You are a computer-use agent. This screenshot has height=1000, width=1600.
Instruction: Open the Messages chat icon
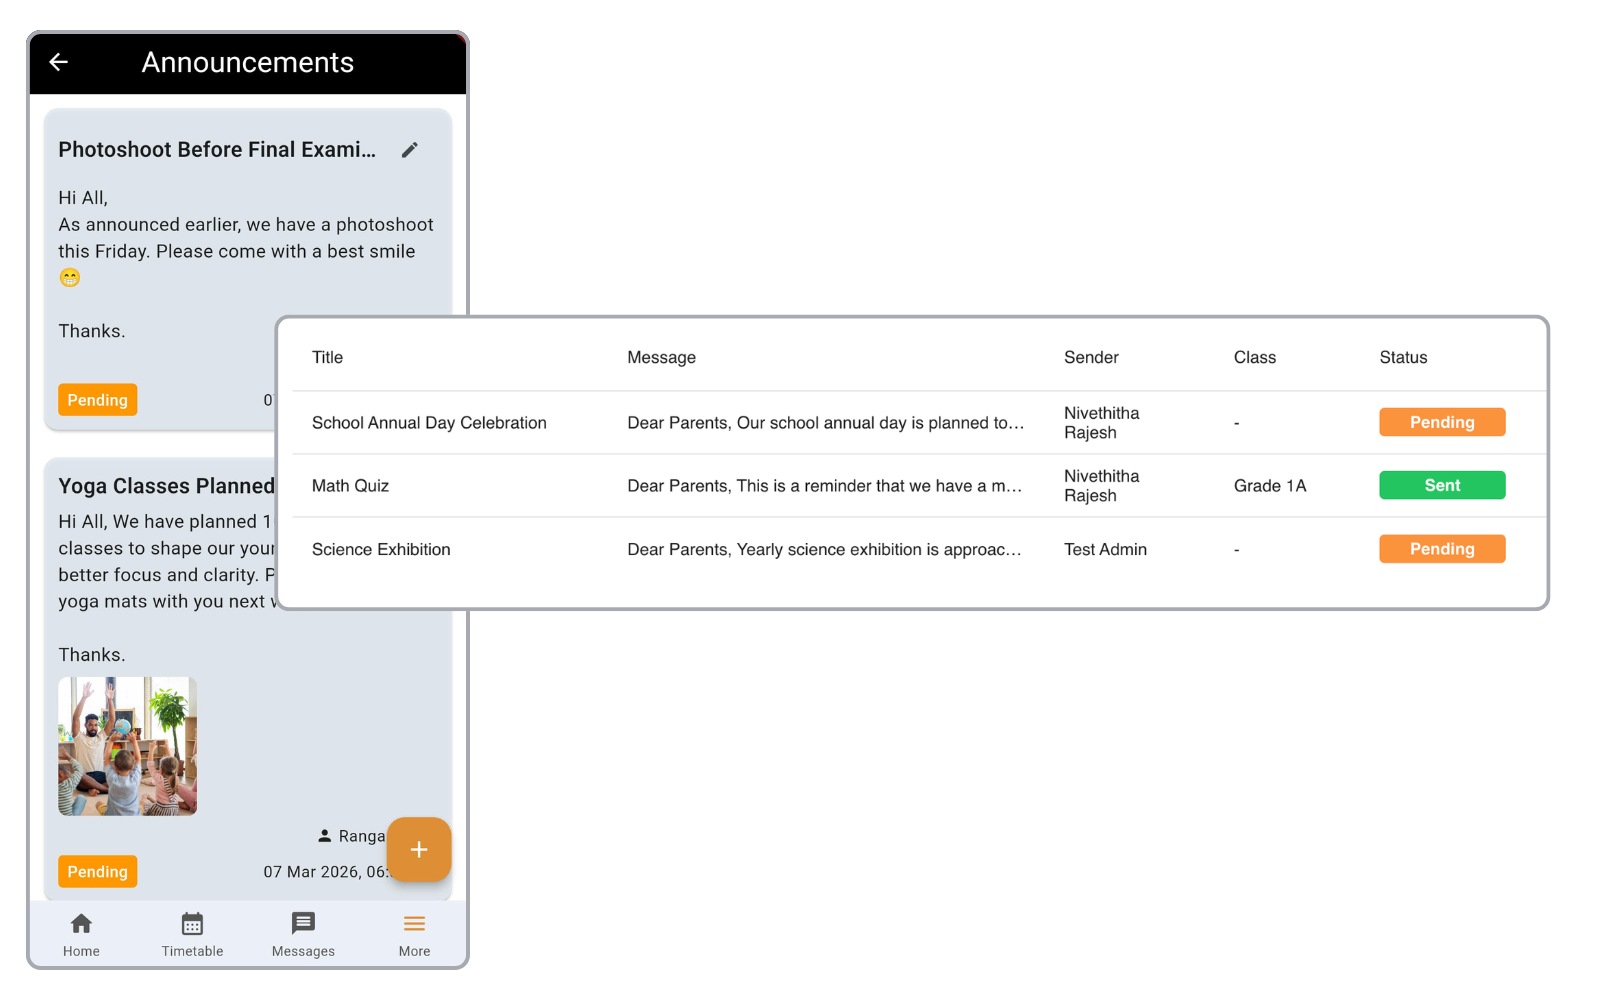pyautogui.click(x=303, y=924)
